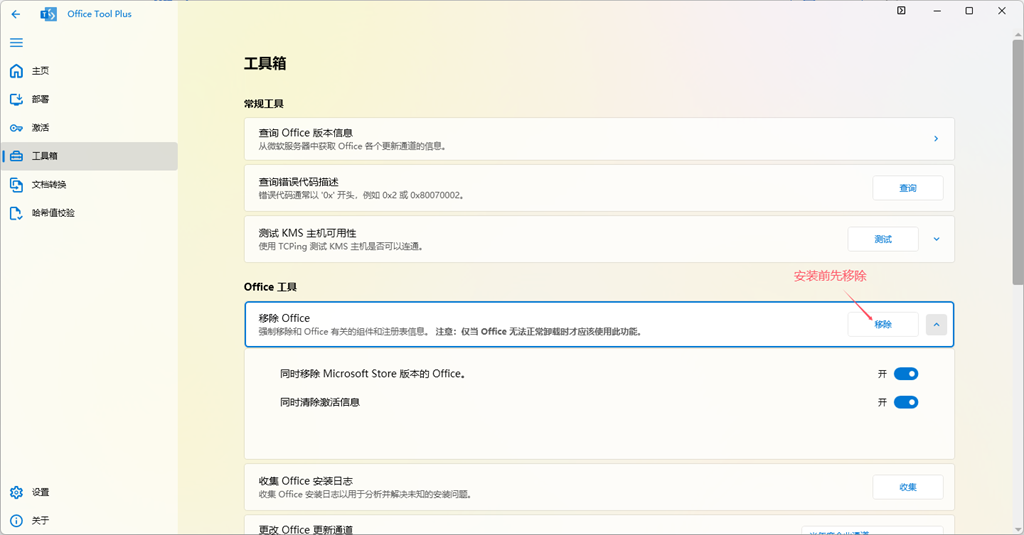Image resolution: width=1024 pixels, height=535 pixels.
Task: Open the 哈希值校验 file icon
Action: click(16, 213)
